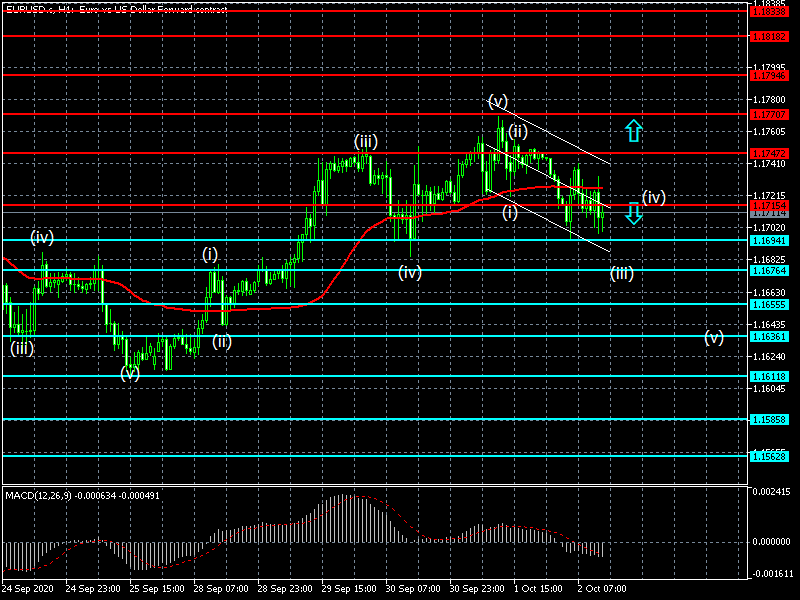Click the 24 Sep 2020 date label
Image resolution: width=800 pixels, height=600 pixels.
28,589
